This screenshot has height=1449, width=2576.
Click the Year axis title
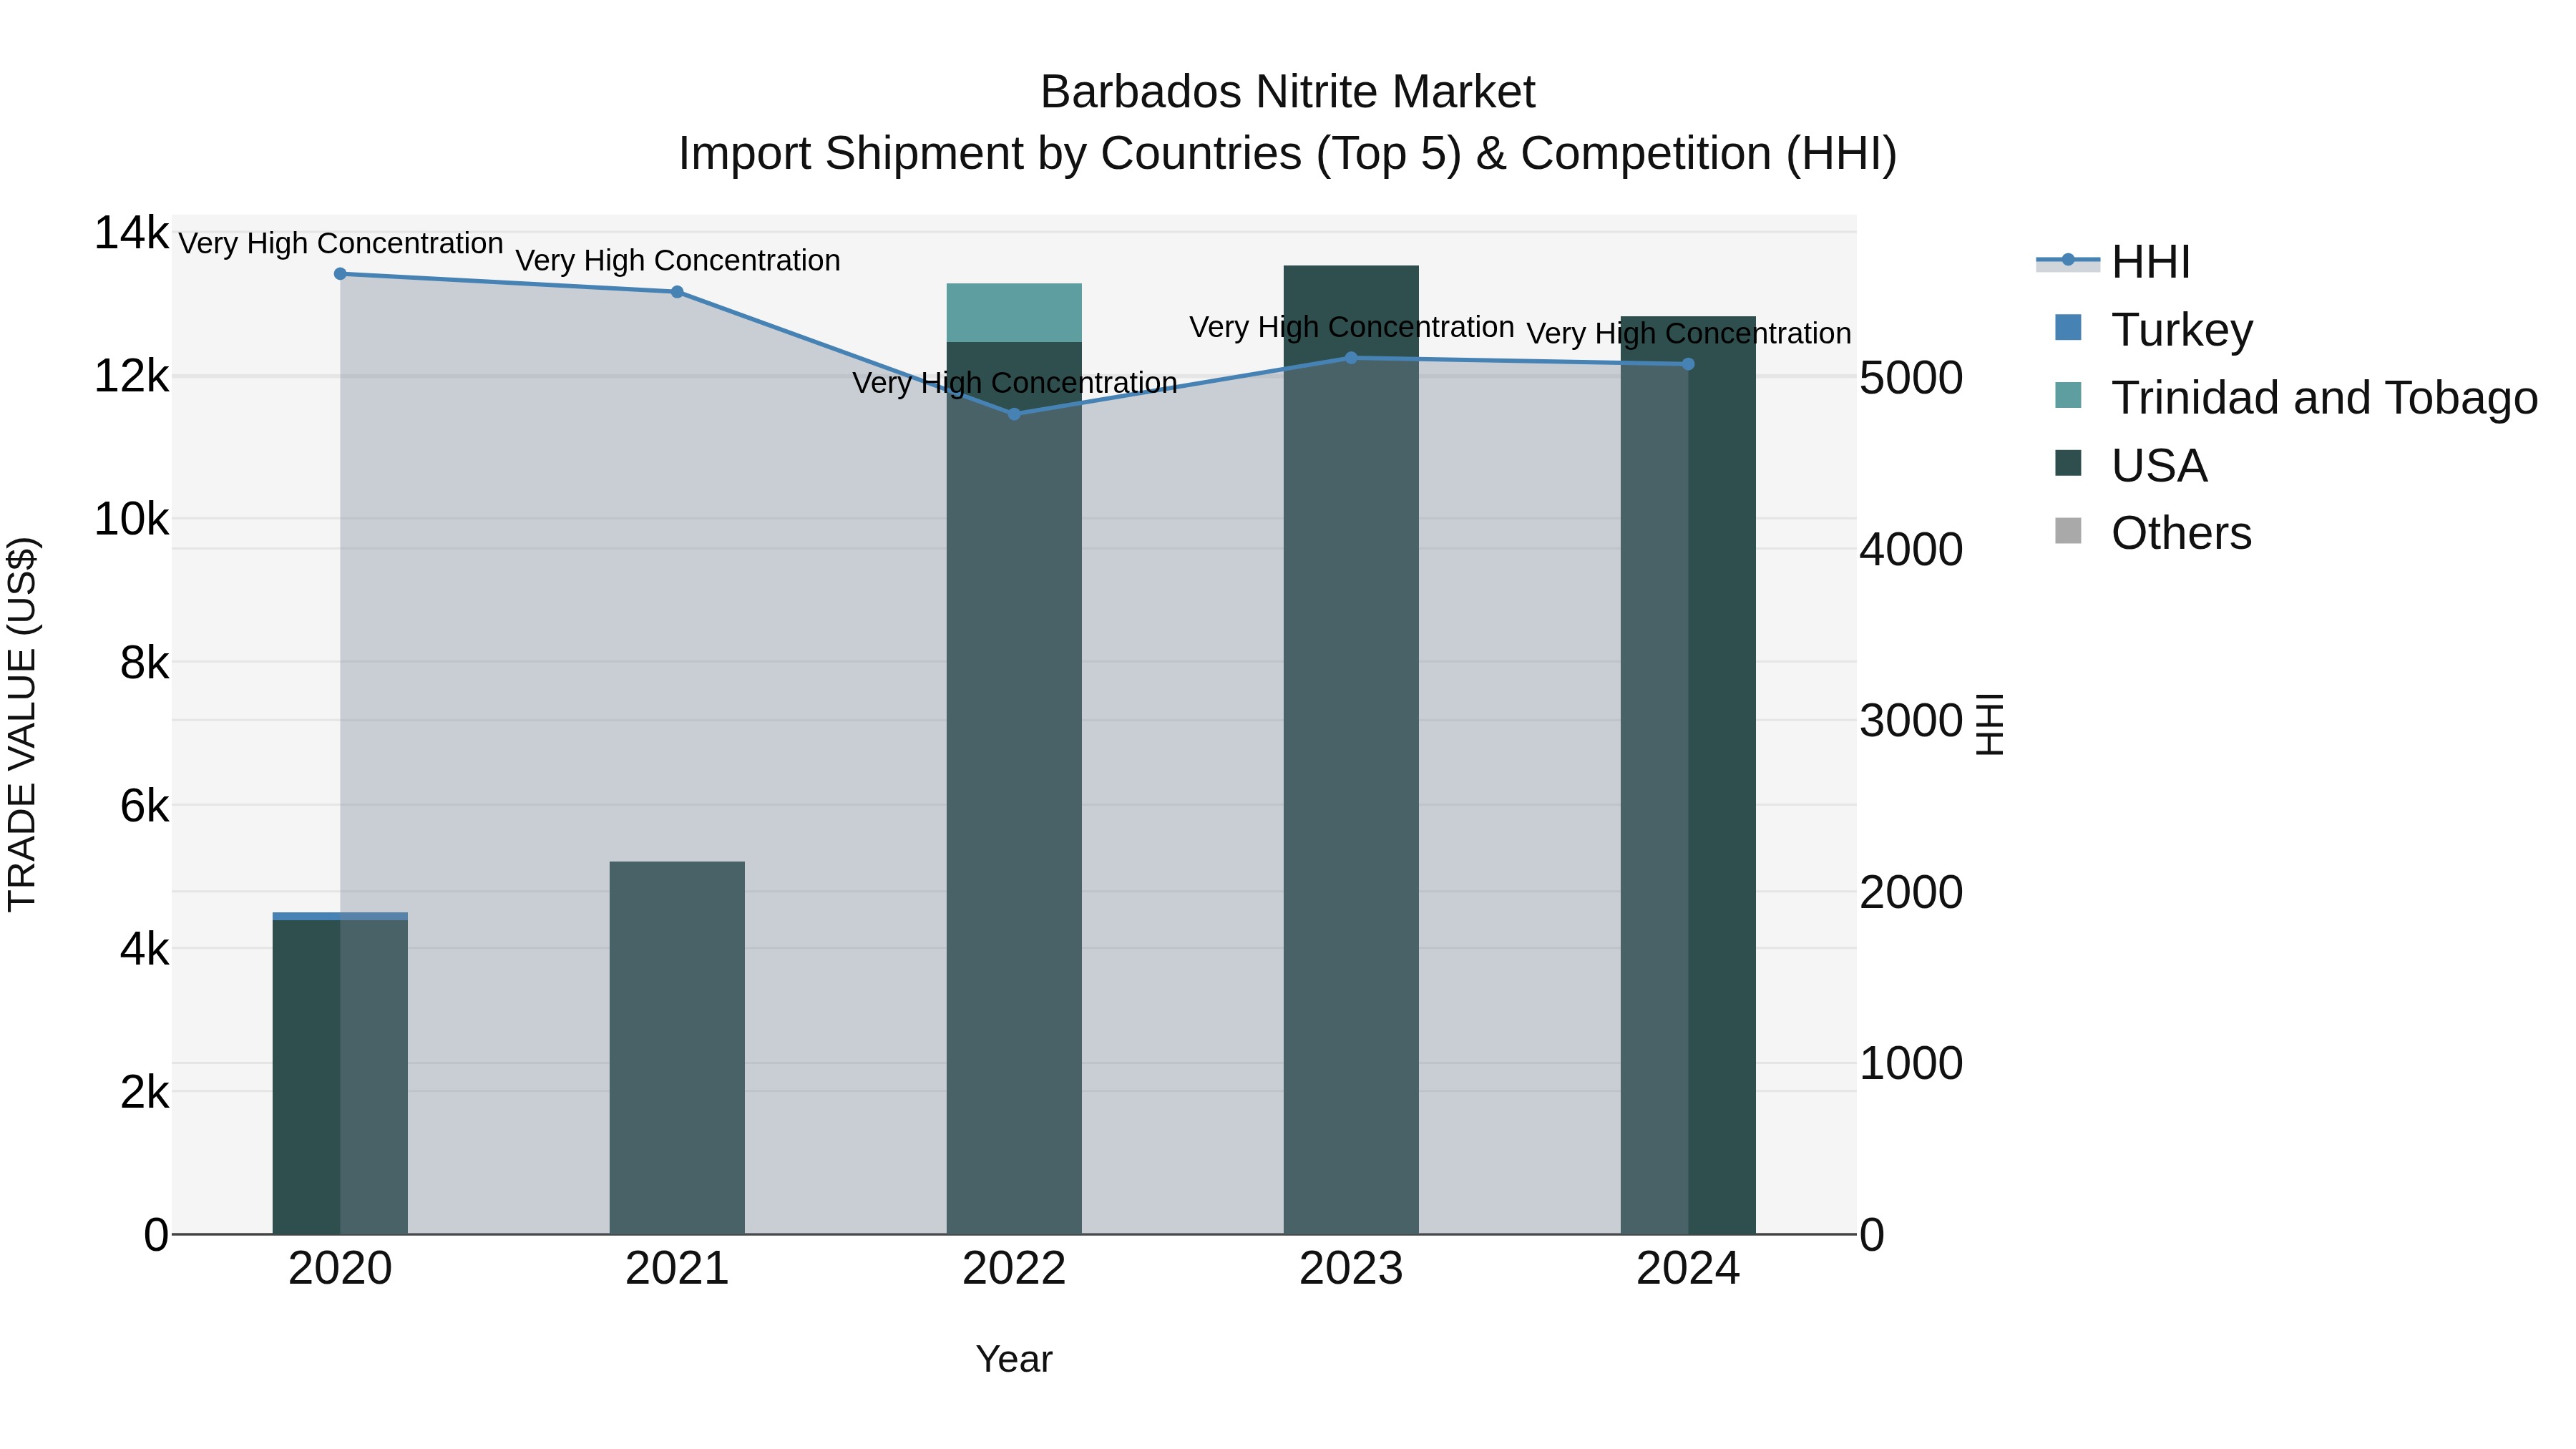tap(1014, 1359)
